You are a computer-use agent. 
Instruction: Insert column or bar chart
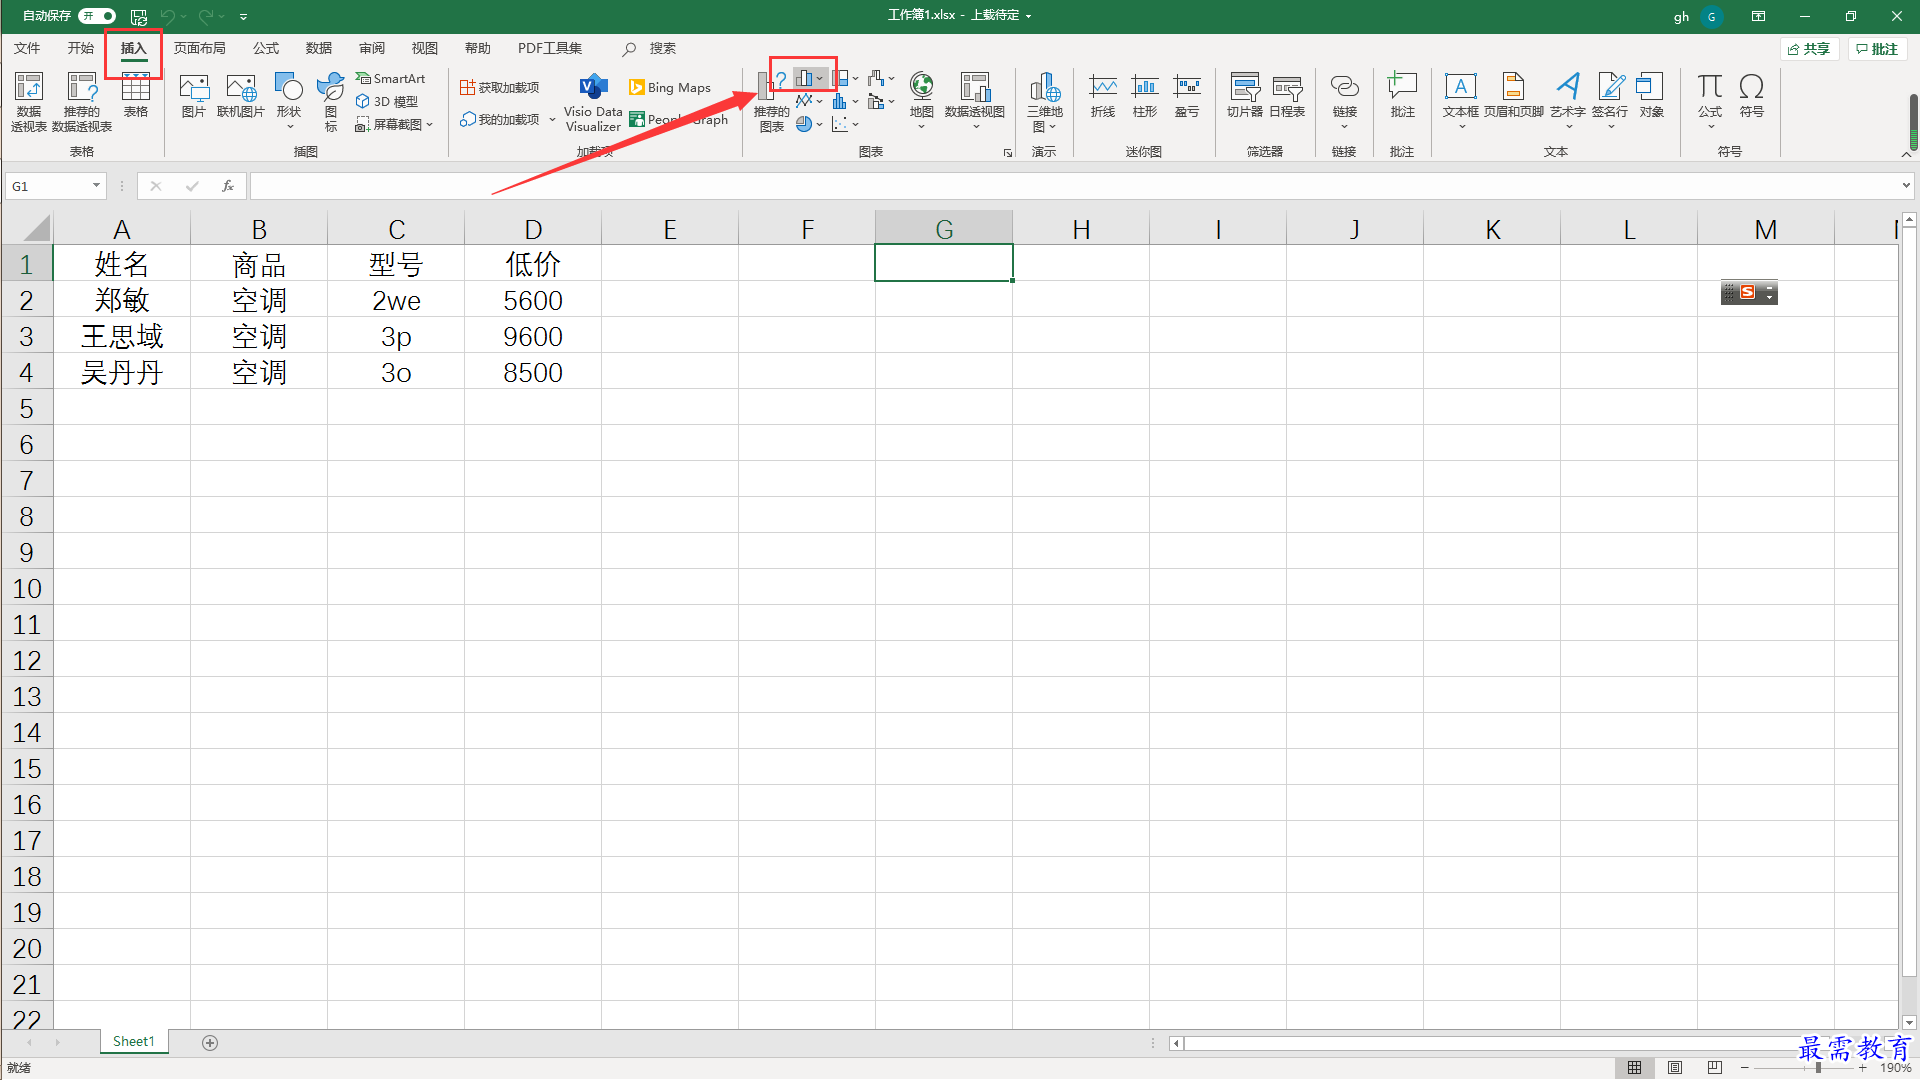coord(804,78)
